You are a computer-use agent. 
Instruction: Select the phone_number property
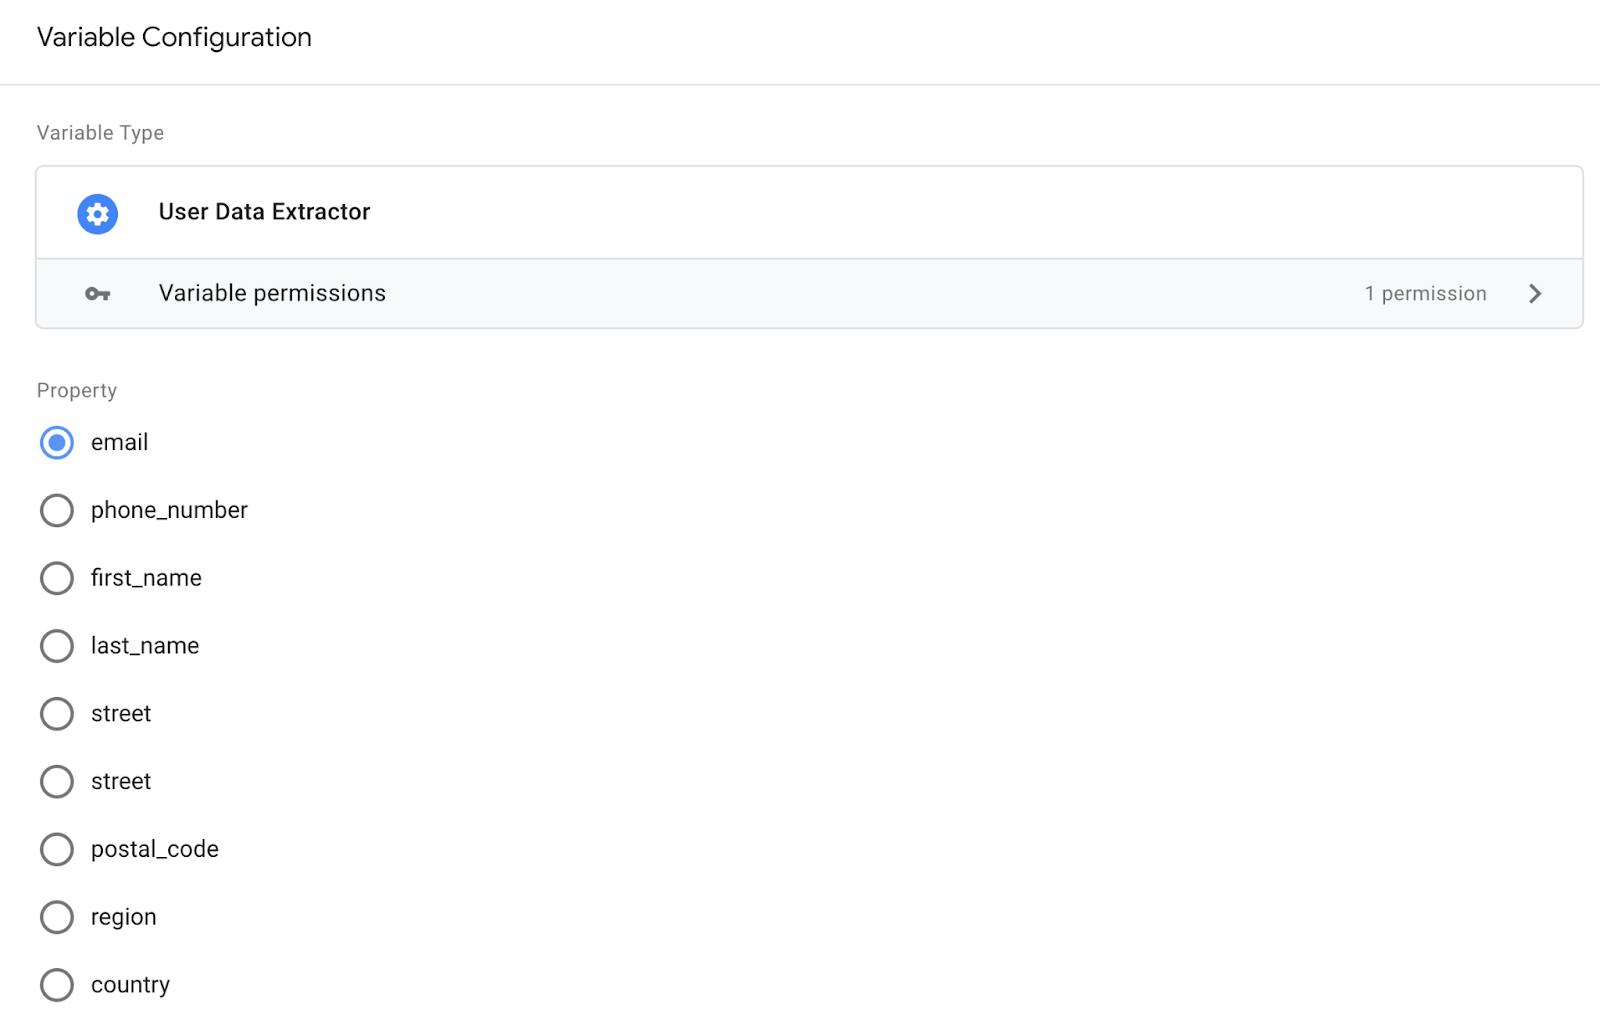pyautogui.click(x=57, y=510)
